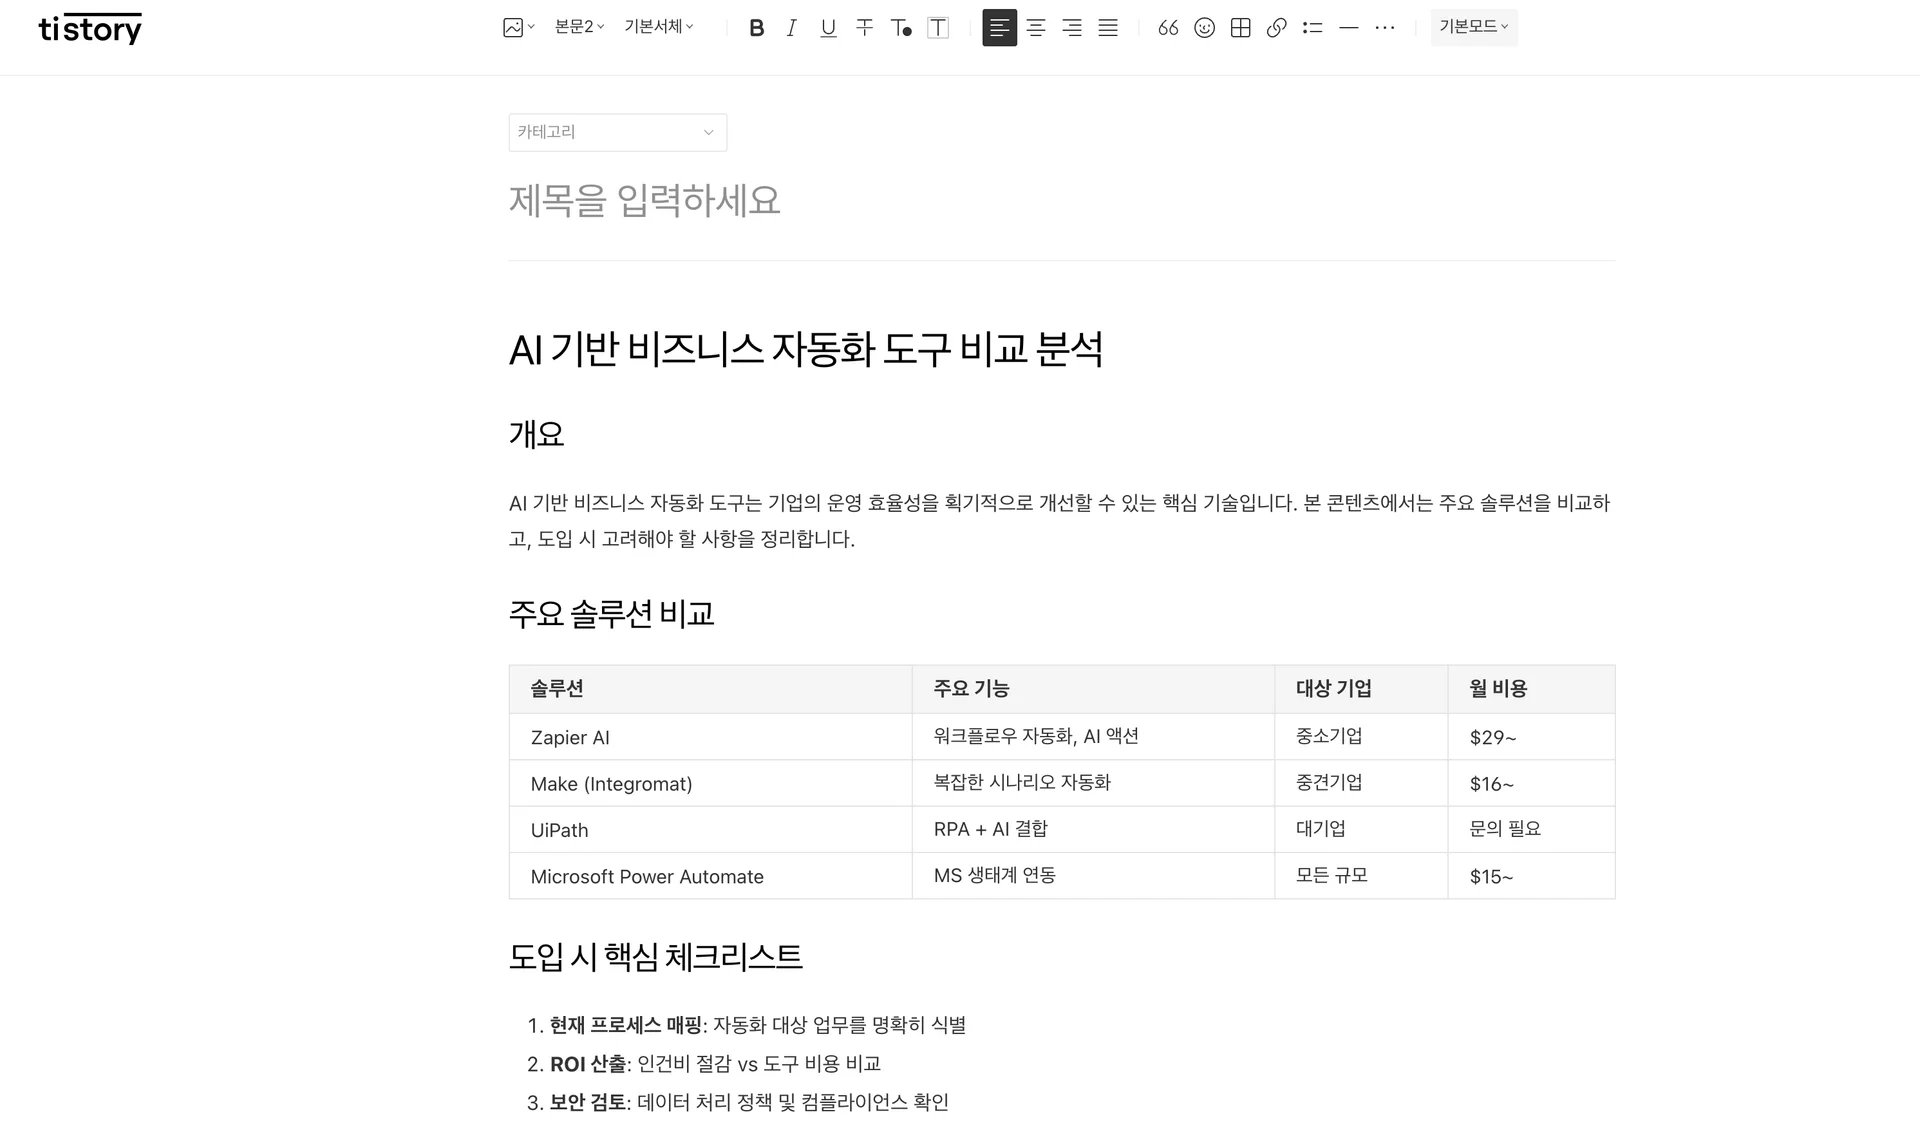Center align the text
The height and width of the screenshot is (1128, 1920).
tap(1036, 28)
